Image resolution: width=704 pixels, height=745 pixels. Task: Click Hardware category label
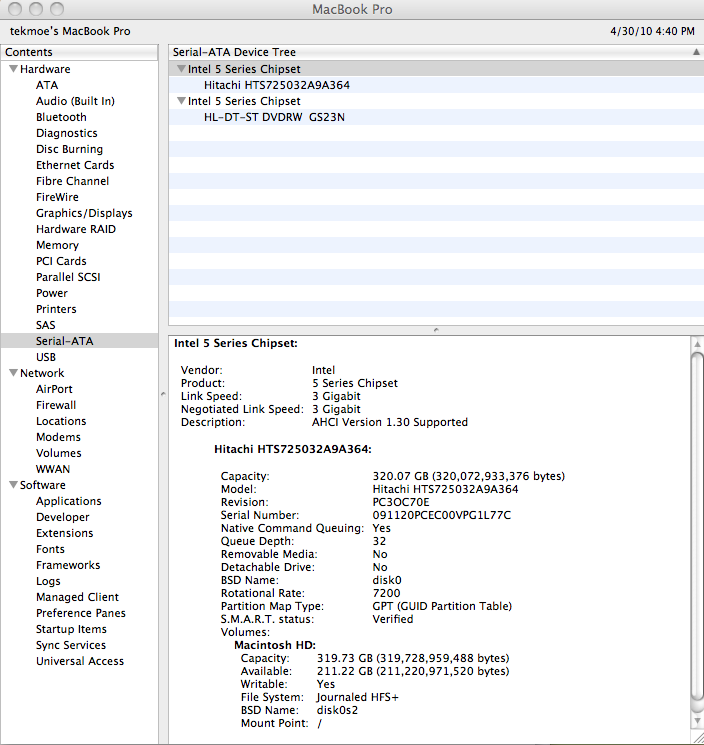point(45,69)
